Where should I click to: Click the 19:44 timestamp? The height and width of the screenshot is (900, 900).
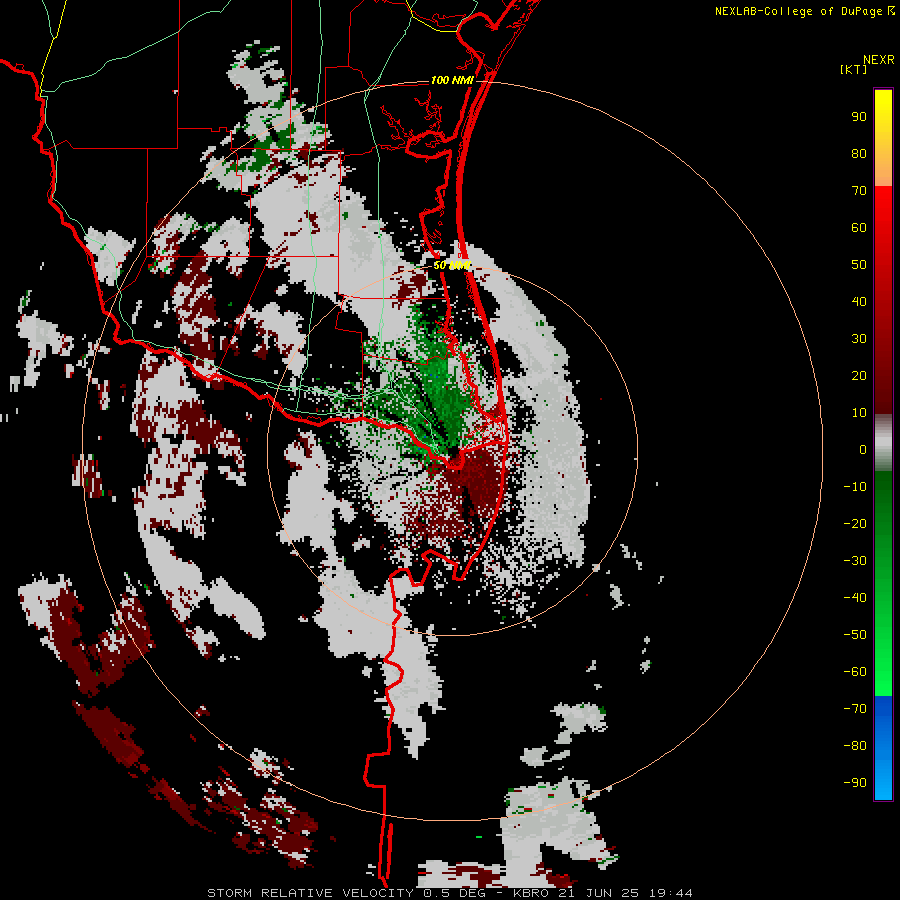(x=670, y=893)
